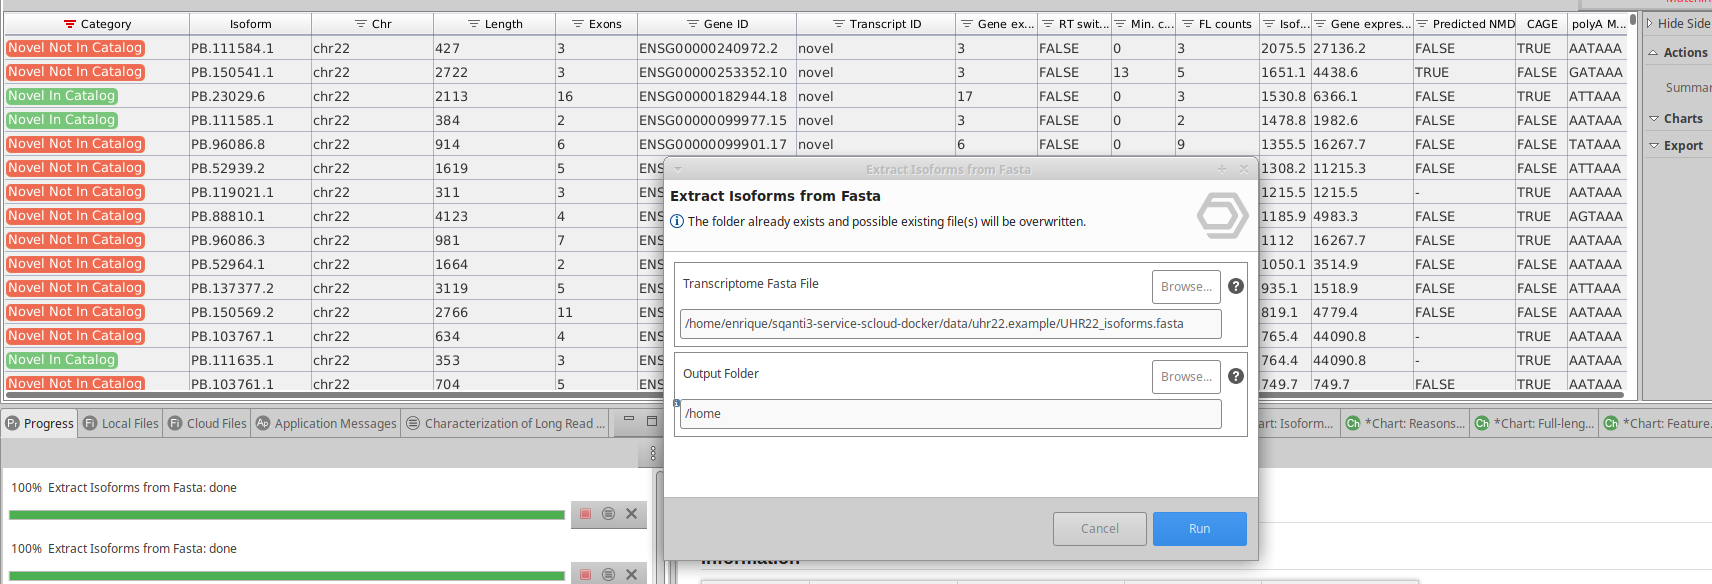
Task: Show details of the first progress task
Action: tap(608, 514)
